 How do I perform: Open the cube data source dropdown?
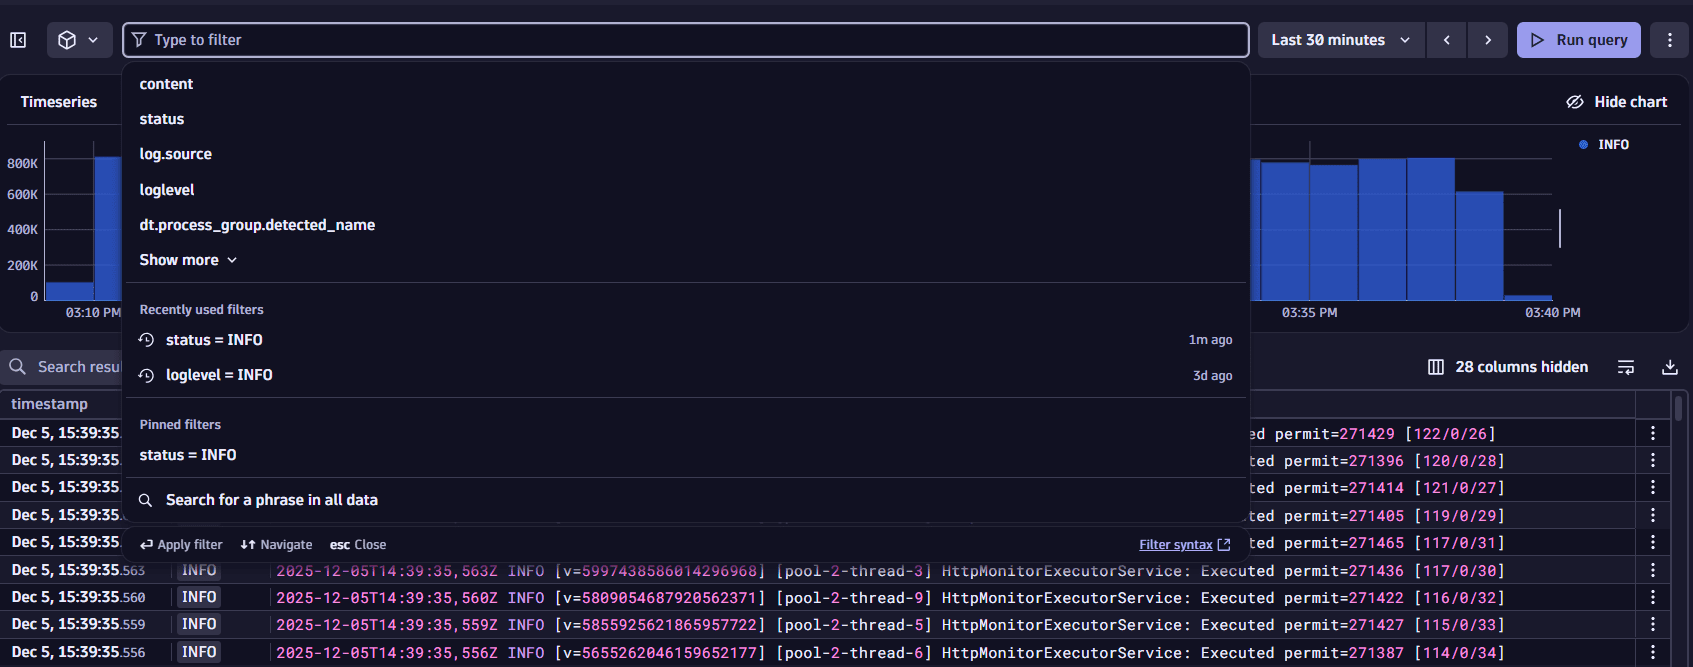[x=79, y=40]
